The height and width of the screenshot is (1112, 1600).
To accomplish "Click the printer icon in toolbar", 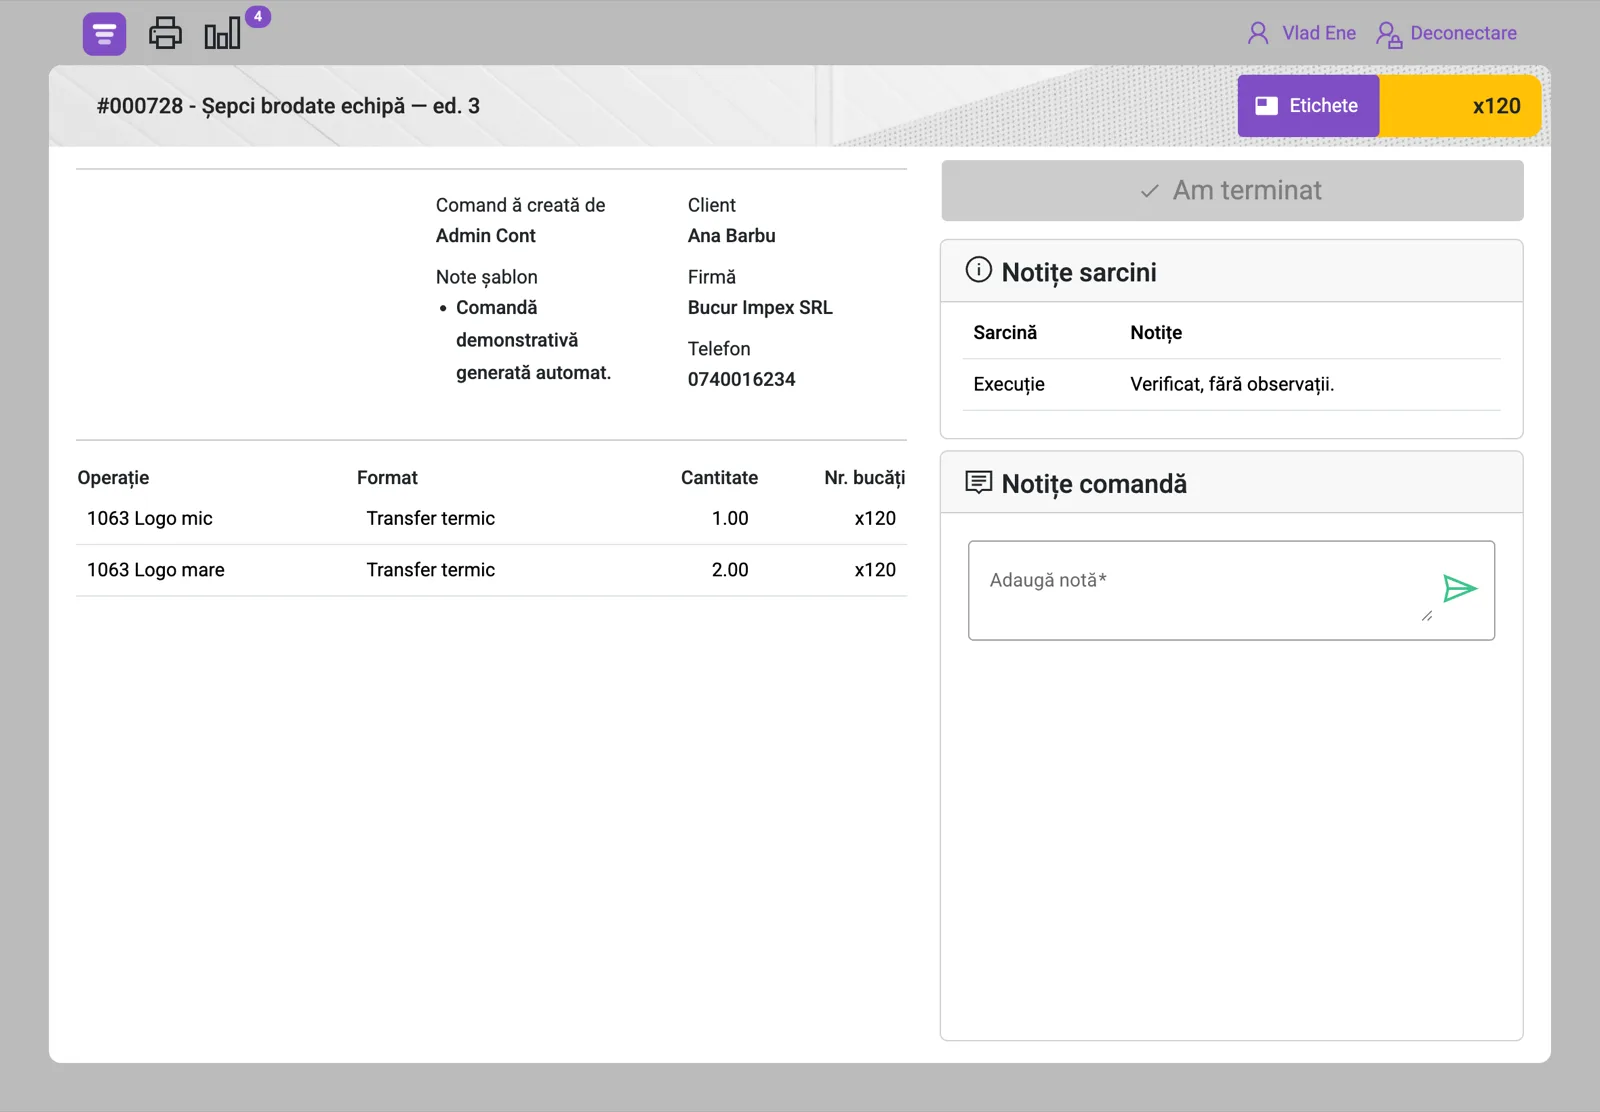I will [165, 33].
